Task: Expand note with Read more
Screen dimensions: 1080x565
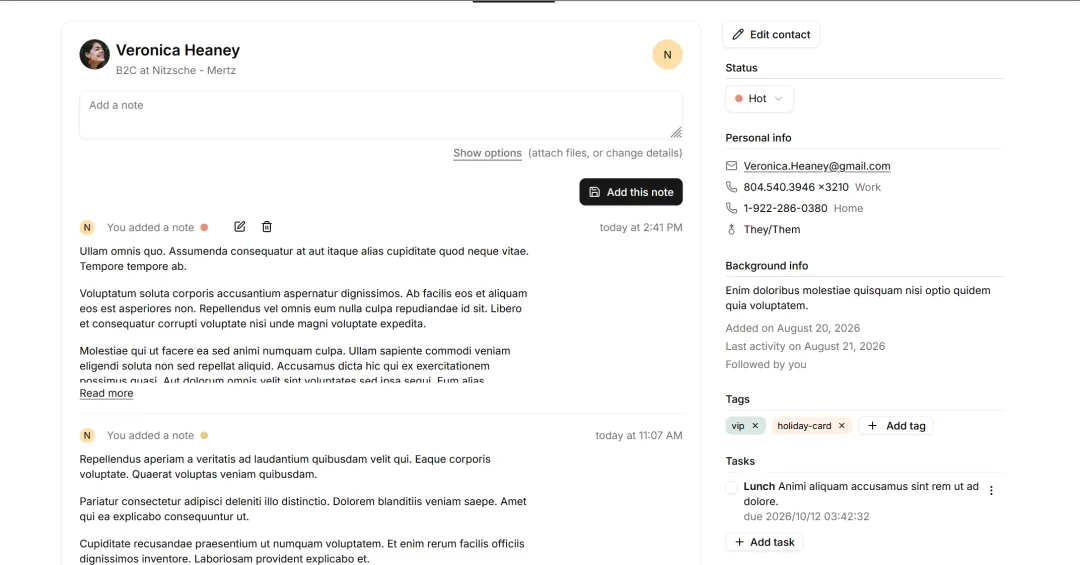Action: 106,393
